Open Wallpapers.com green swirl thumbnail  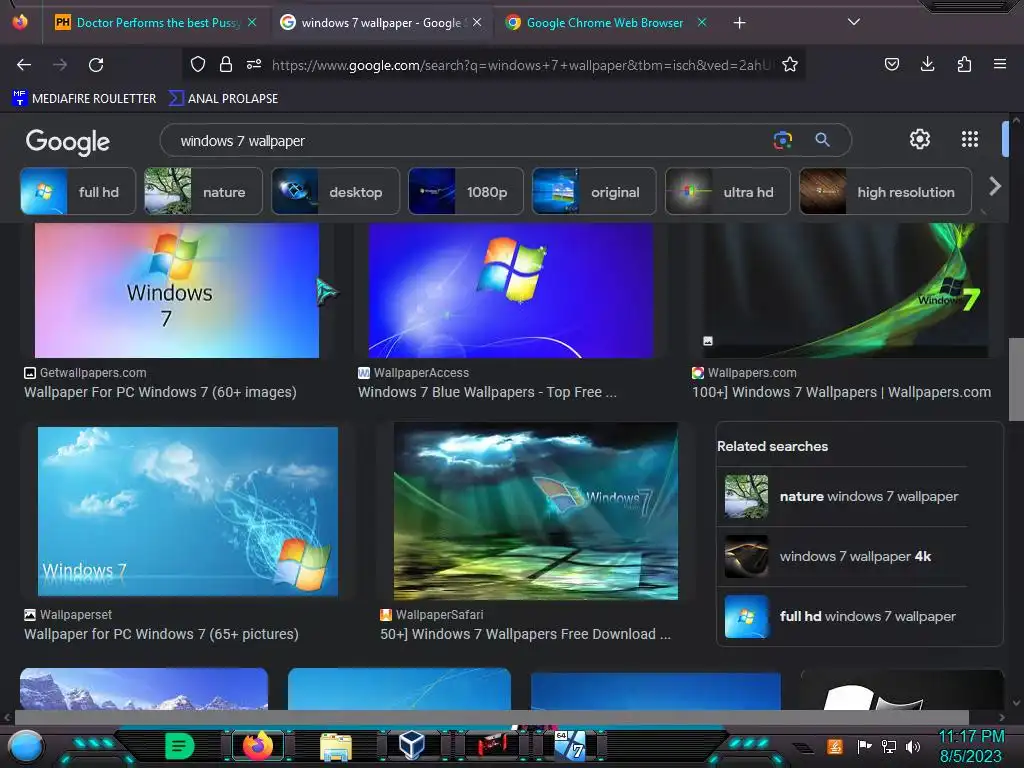click(x=844, y=290)
